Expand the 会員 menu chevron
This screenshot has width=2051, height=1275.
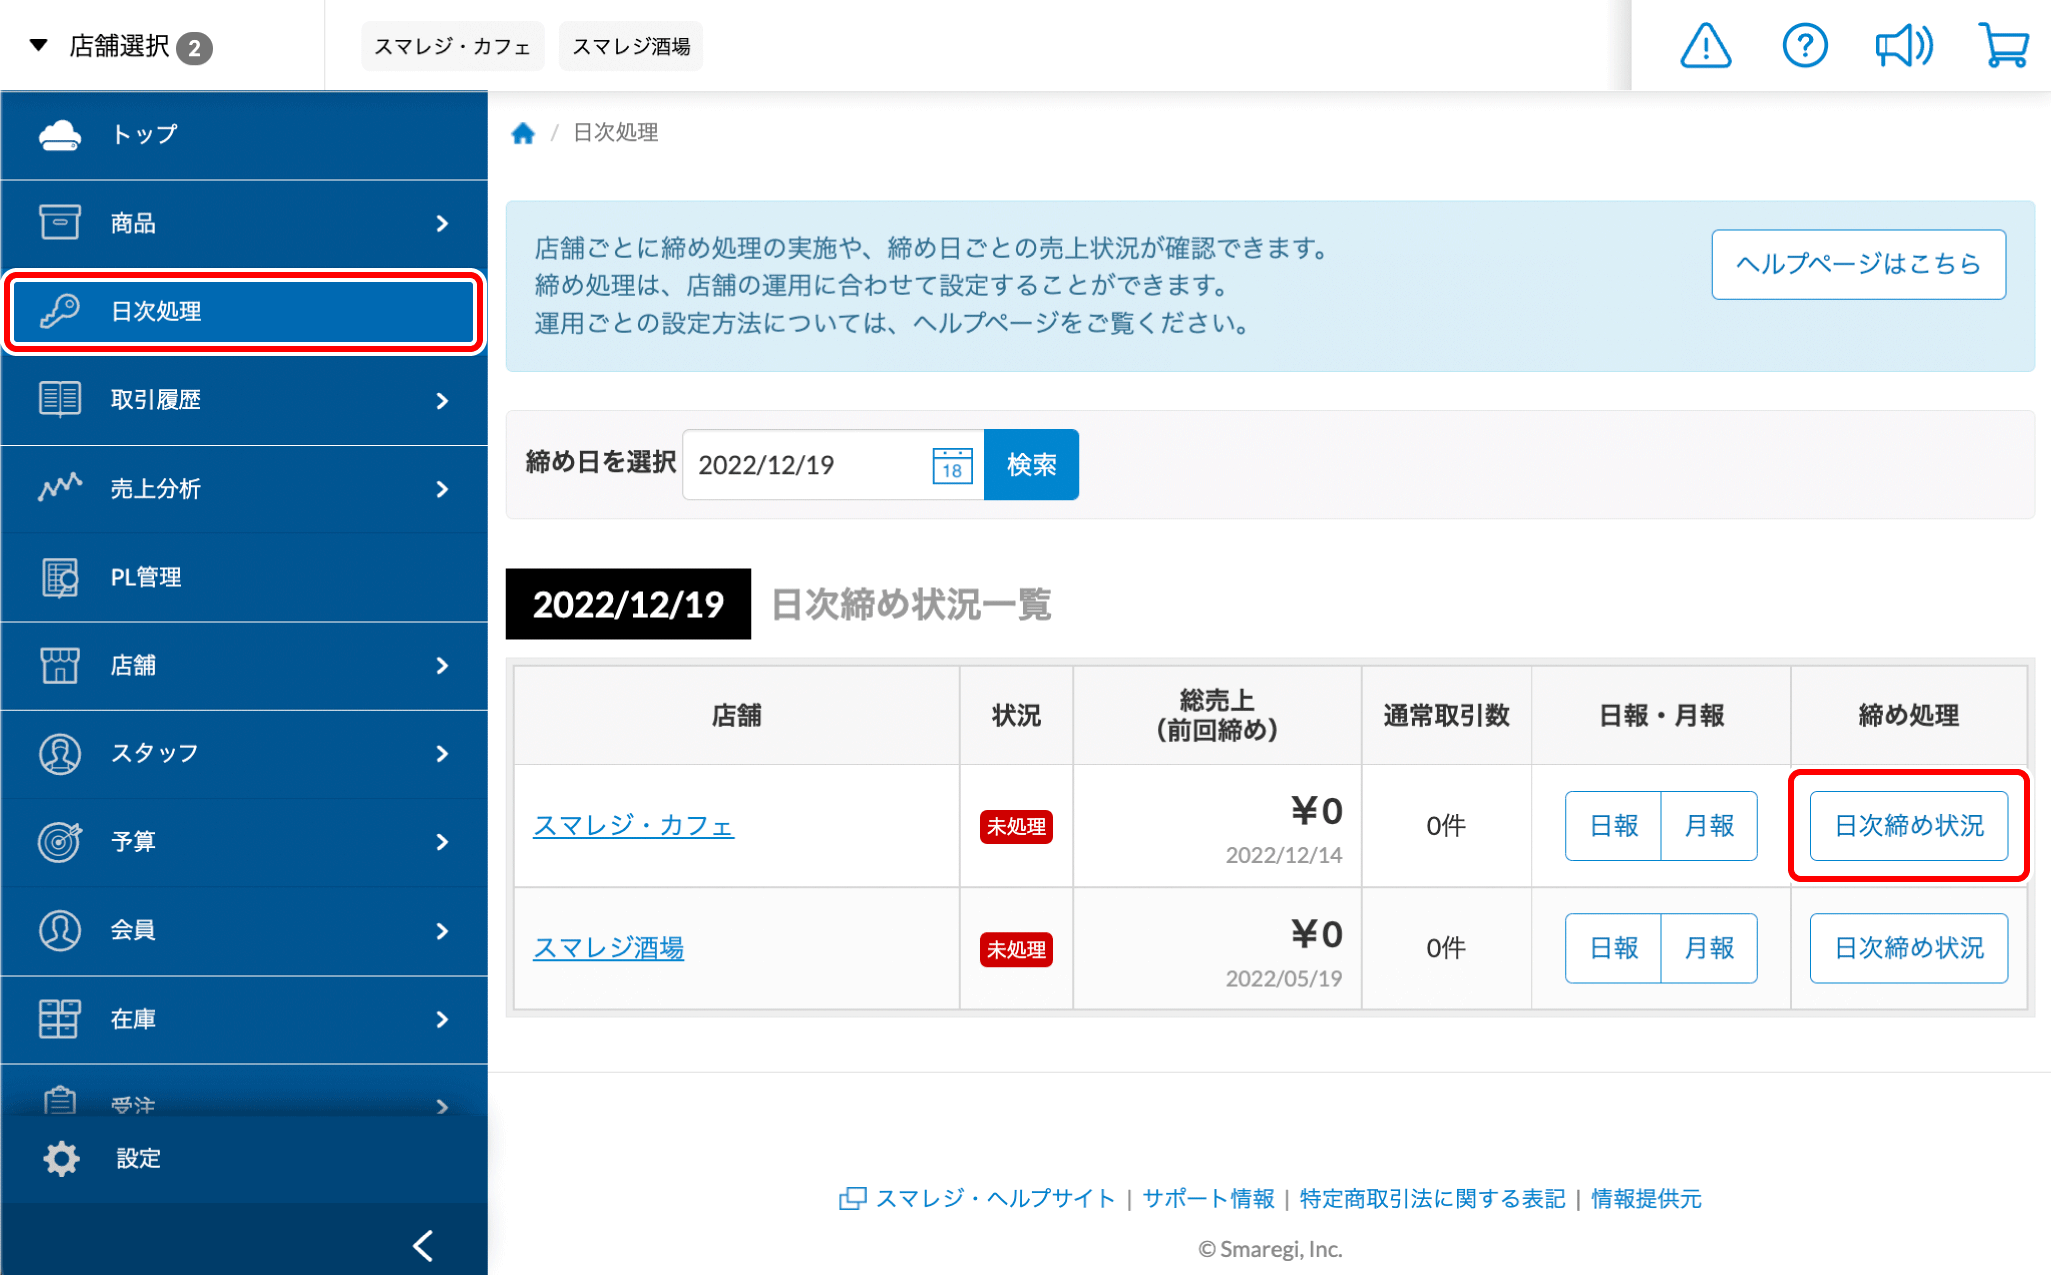[x=442, y=931]
